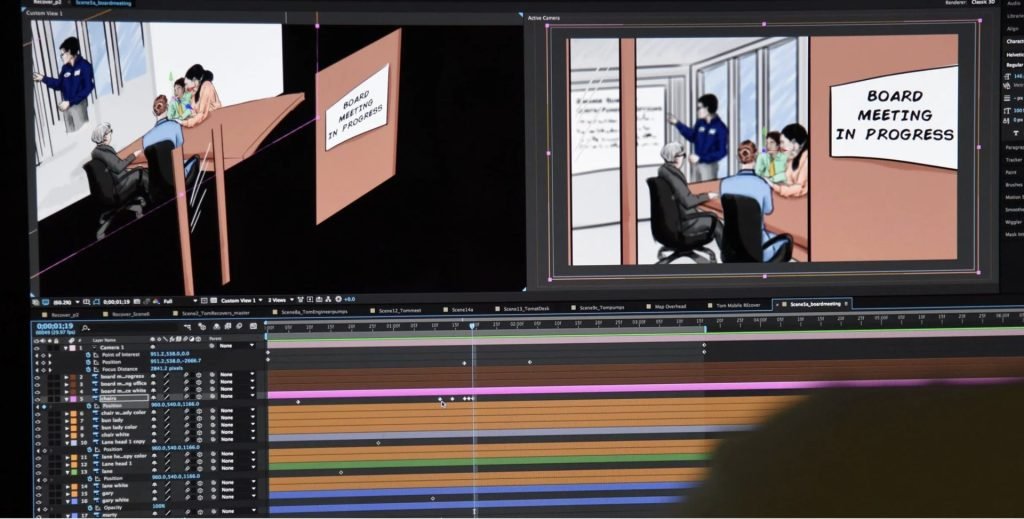This screenshot has height=519, width=1024.
Task: Go to next keyframe of Focus Distance
Action: (50, 370)
